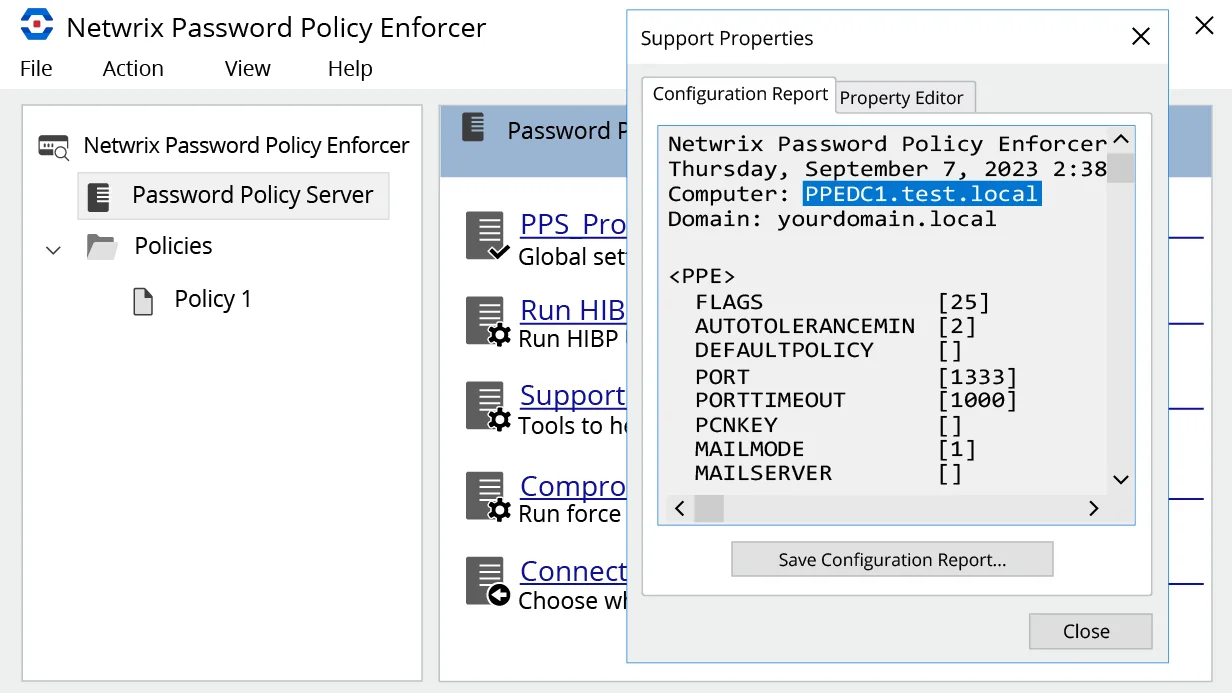This screenshot has height=693, width=1232.
Task: Click the Netwrix Password Policy Enforcer root node icon
Action: coord(54,146)
